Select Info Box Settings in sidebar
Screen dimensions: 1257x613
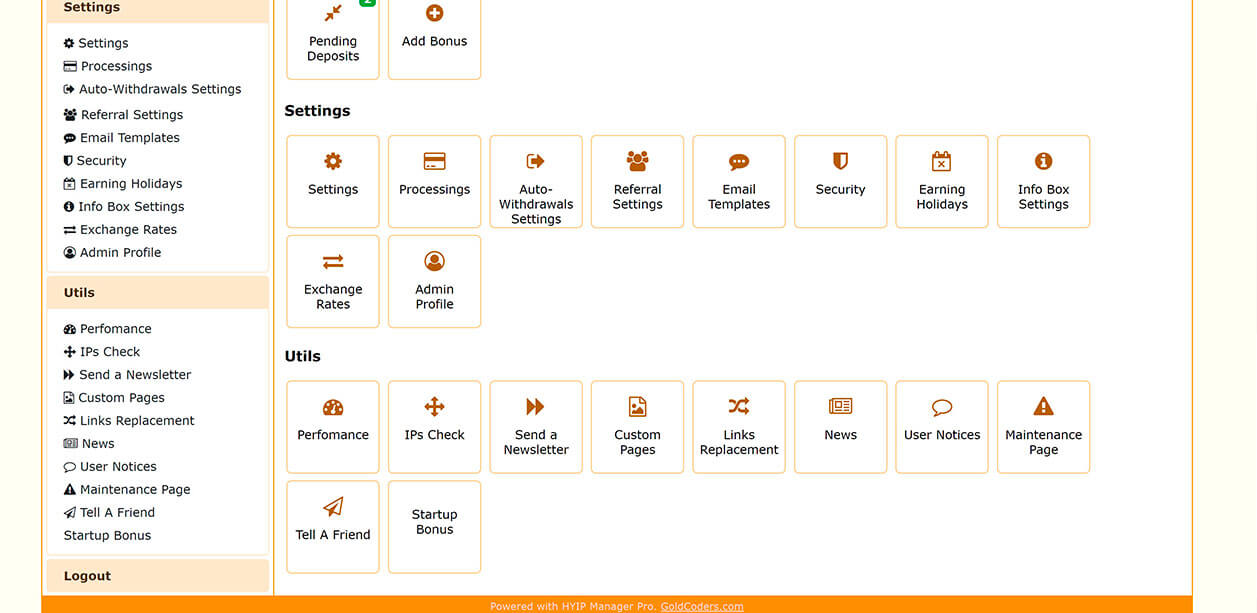[124, 207]
